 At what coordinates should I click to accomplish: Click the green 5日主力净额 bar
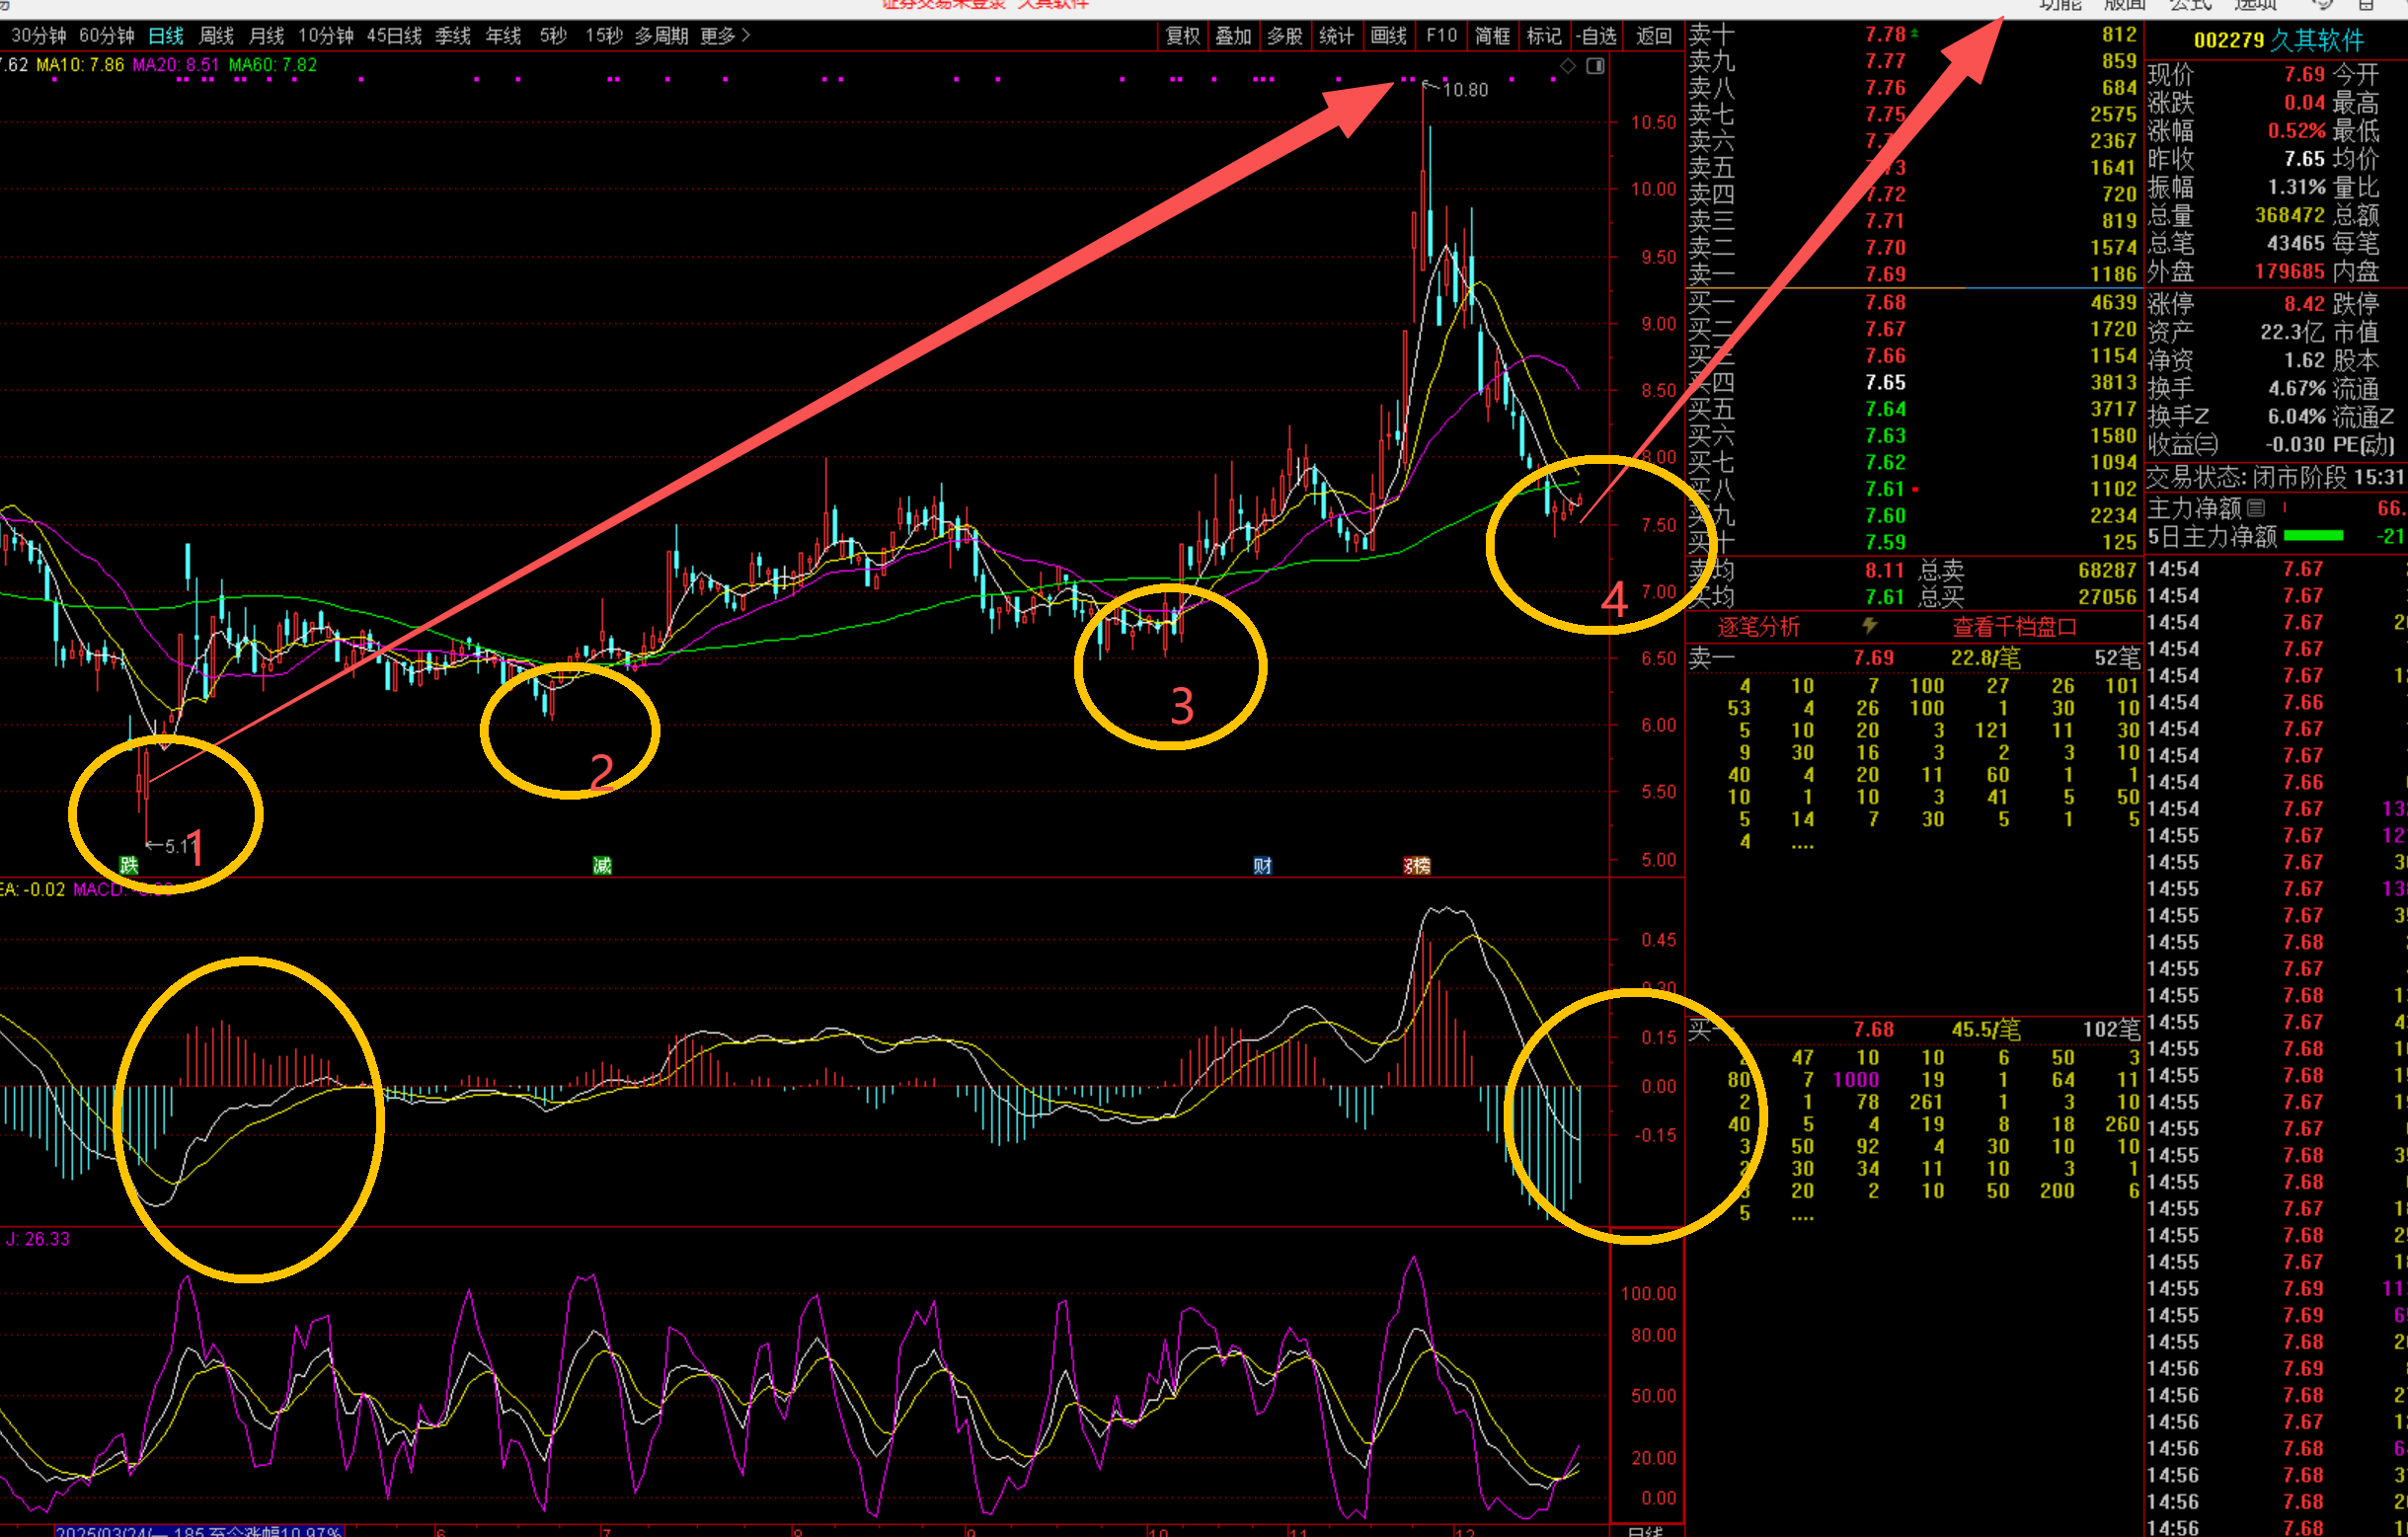pos(2313,536)
